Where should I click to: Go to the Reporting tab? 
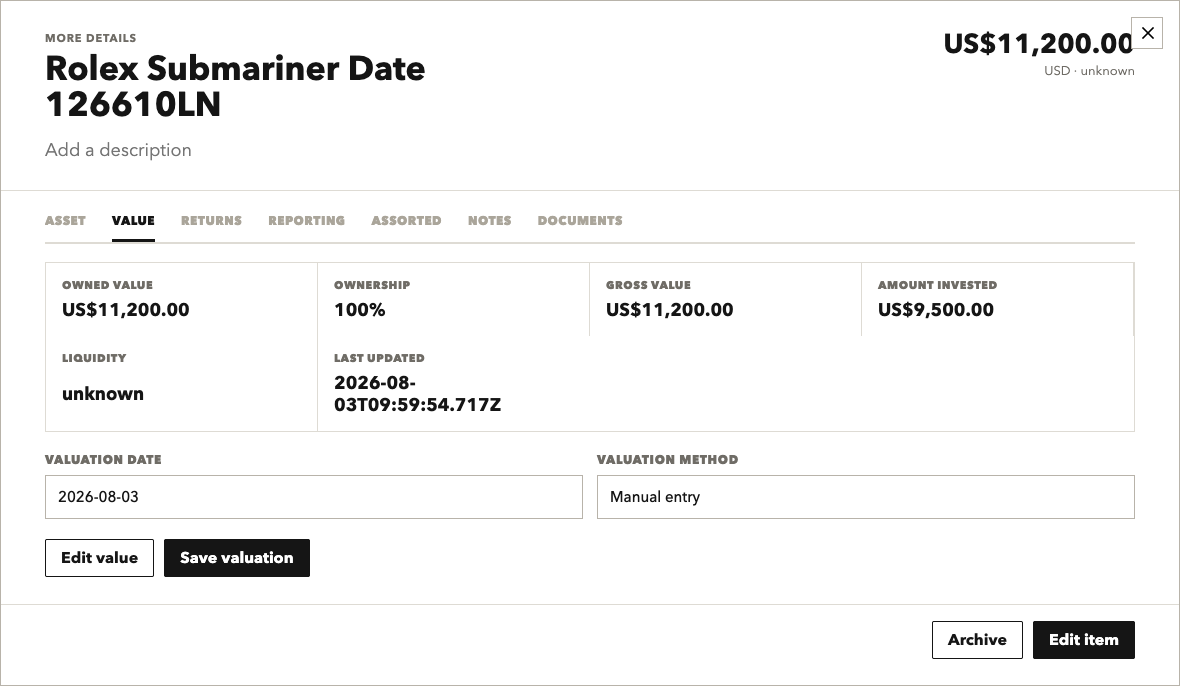306,220
